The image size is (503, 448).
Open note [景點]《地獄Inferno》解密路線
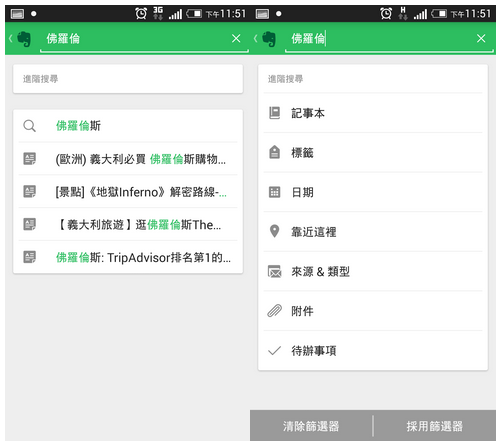tap(128, 192)
